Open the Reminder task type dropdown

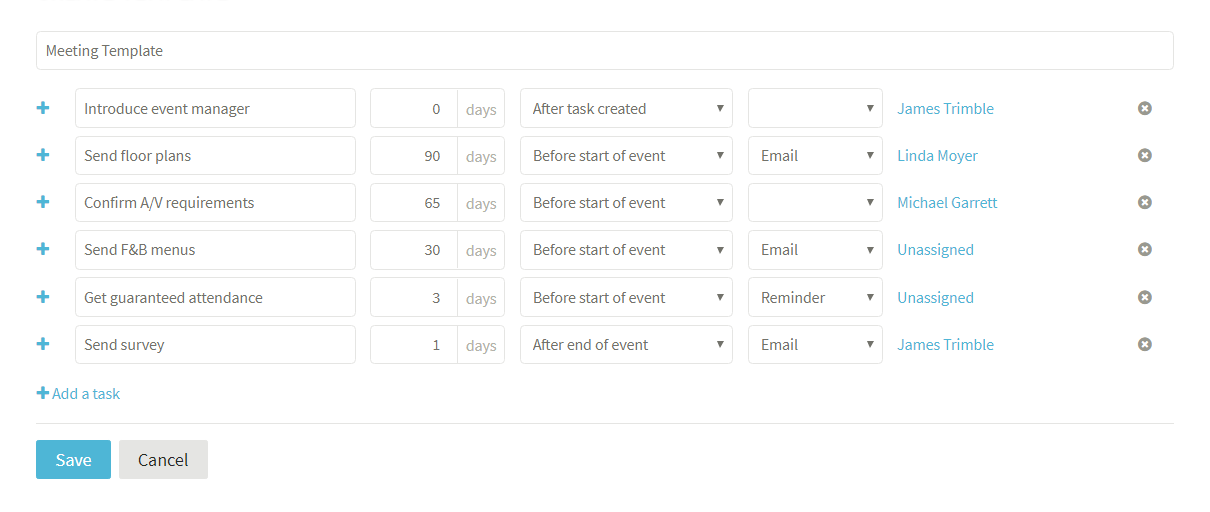pyautogui.click(x=815, y=297)
